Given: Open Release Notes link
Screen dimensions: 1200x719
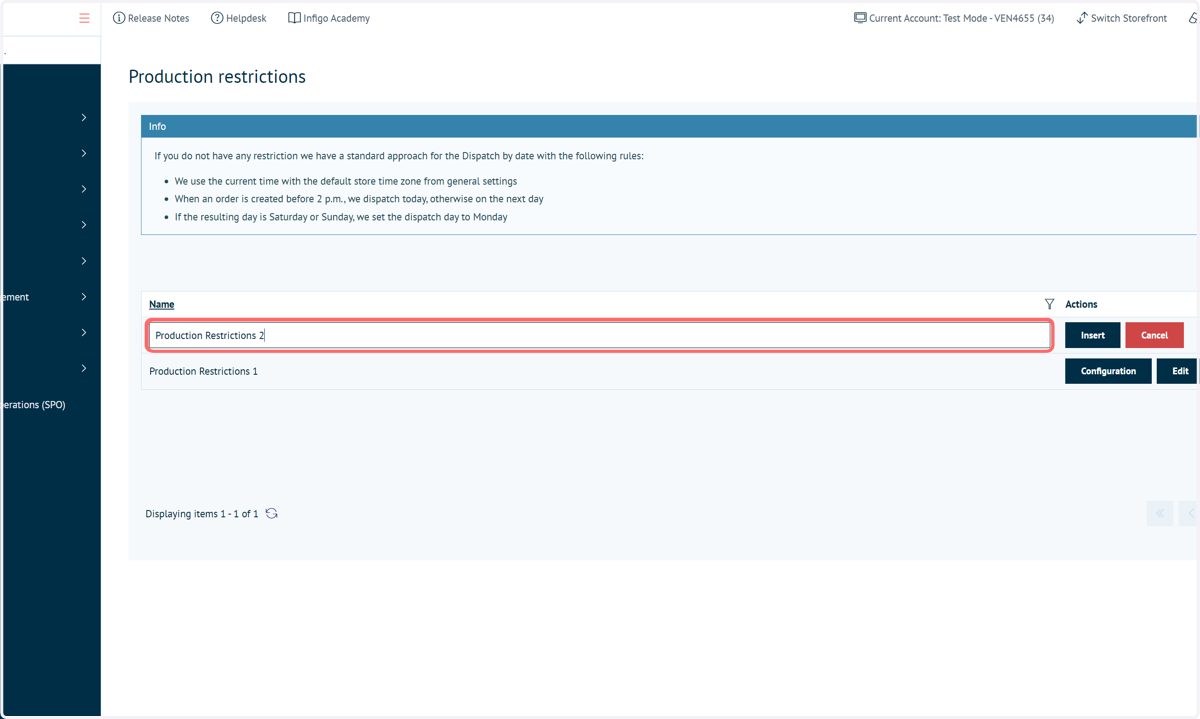Looking at the screenshot, I should tap(151, 18).
